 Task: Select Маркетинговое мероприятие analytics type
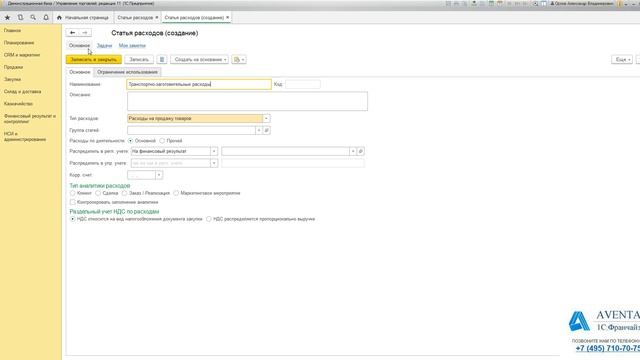[x=176, y=193]
